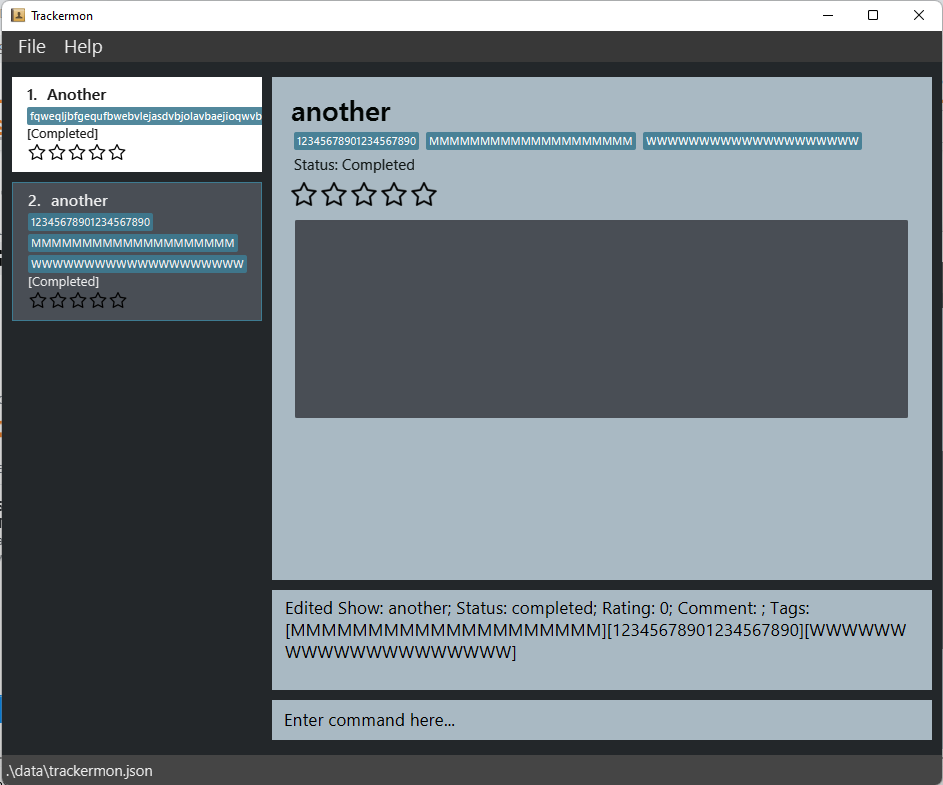The image size is (943, 785).
Task: Open the File menu
Action: (32, 46)
